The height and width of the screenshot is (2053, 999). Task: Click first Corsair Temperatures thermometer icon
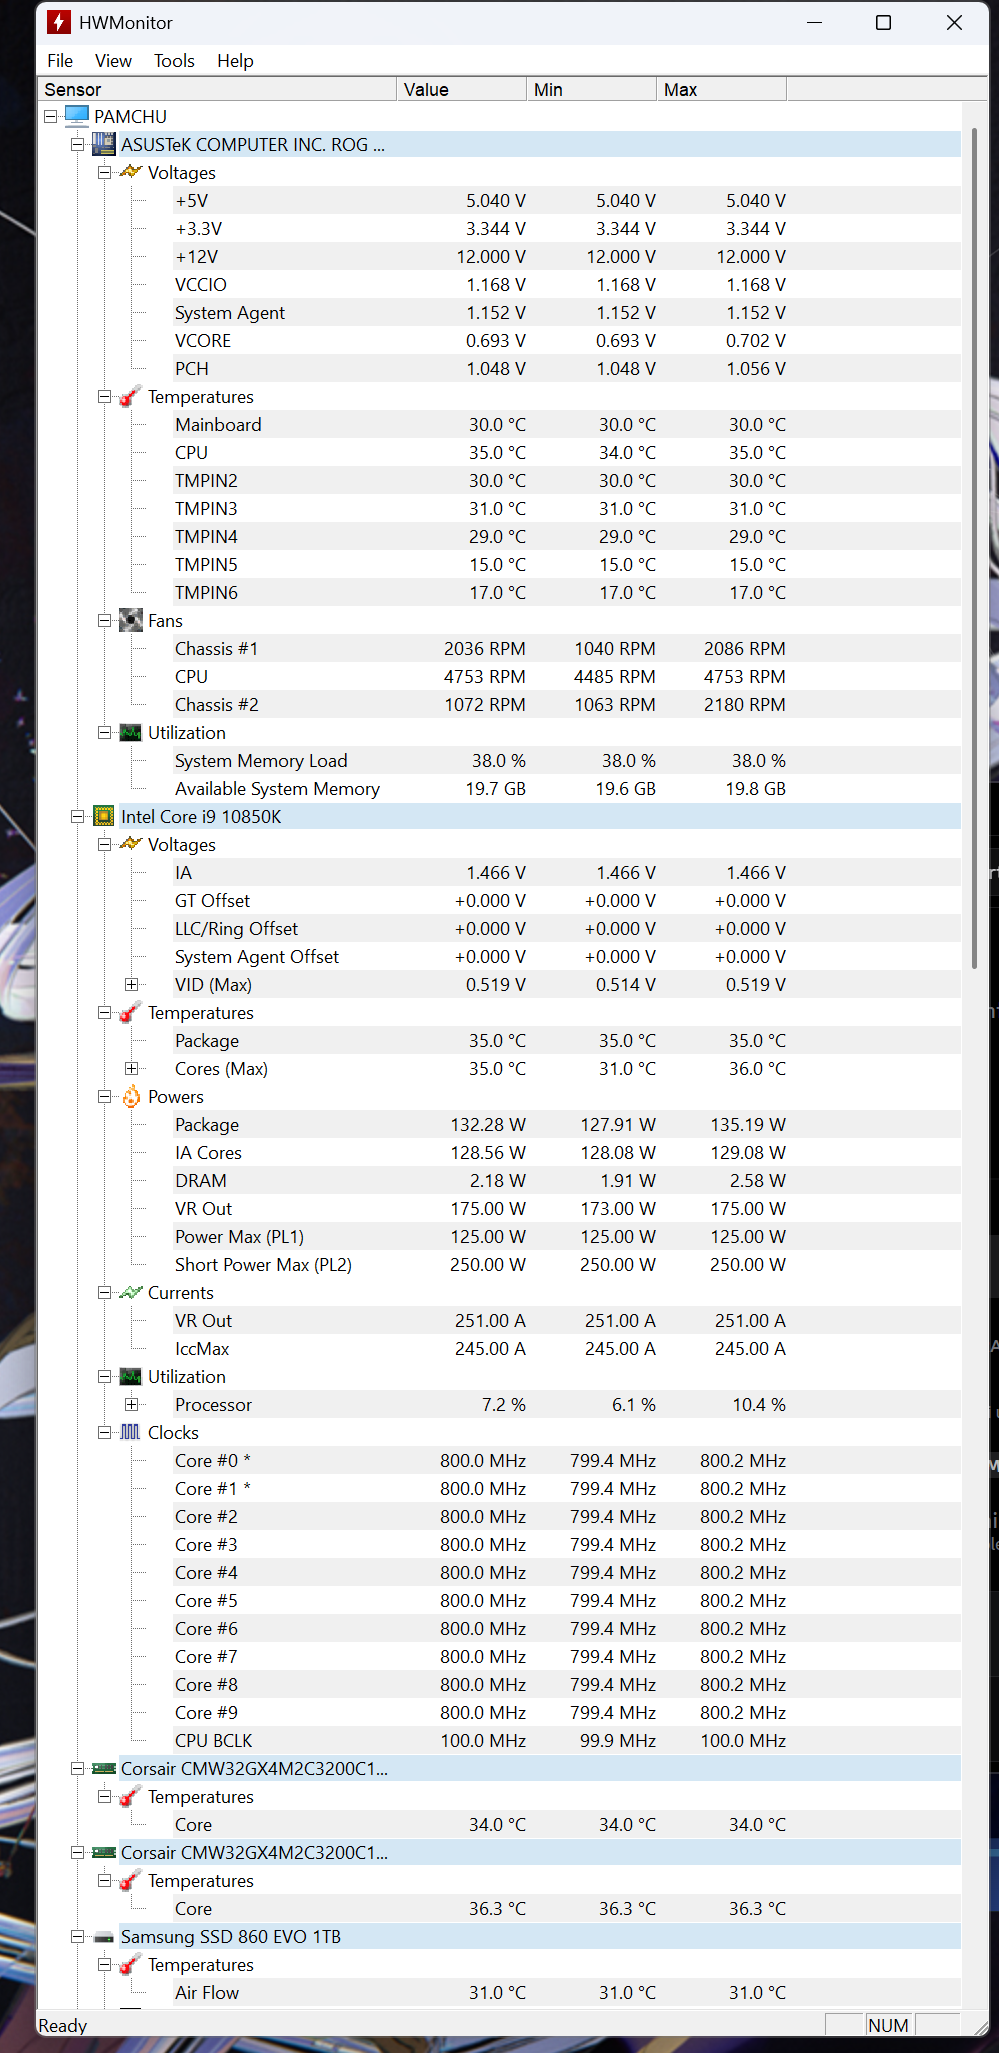pyautogui.click(x=131, y=1796)
